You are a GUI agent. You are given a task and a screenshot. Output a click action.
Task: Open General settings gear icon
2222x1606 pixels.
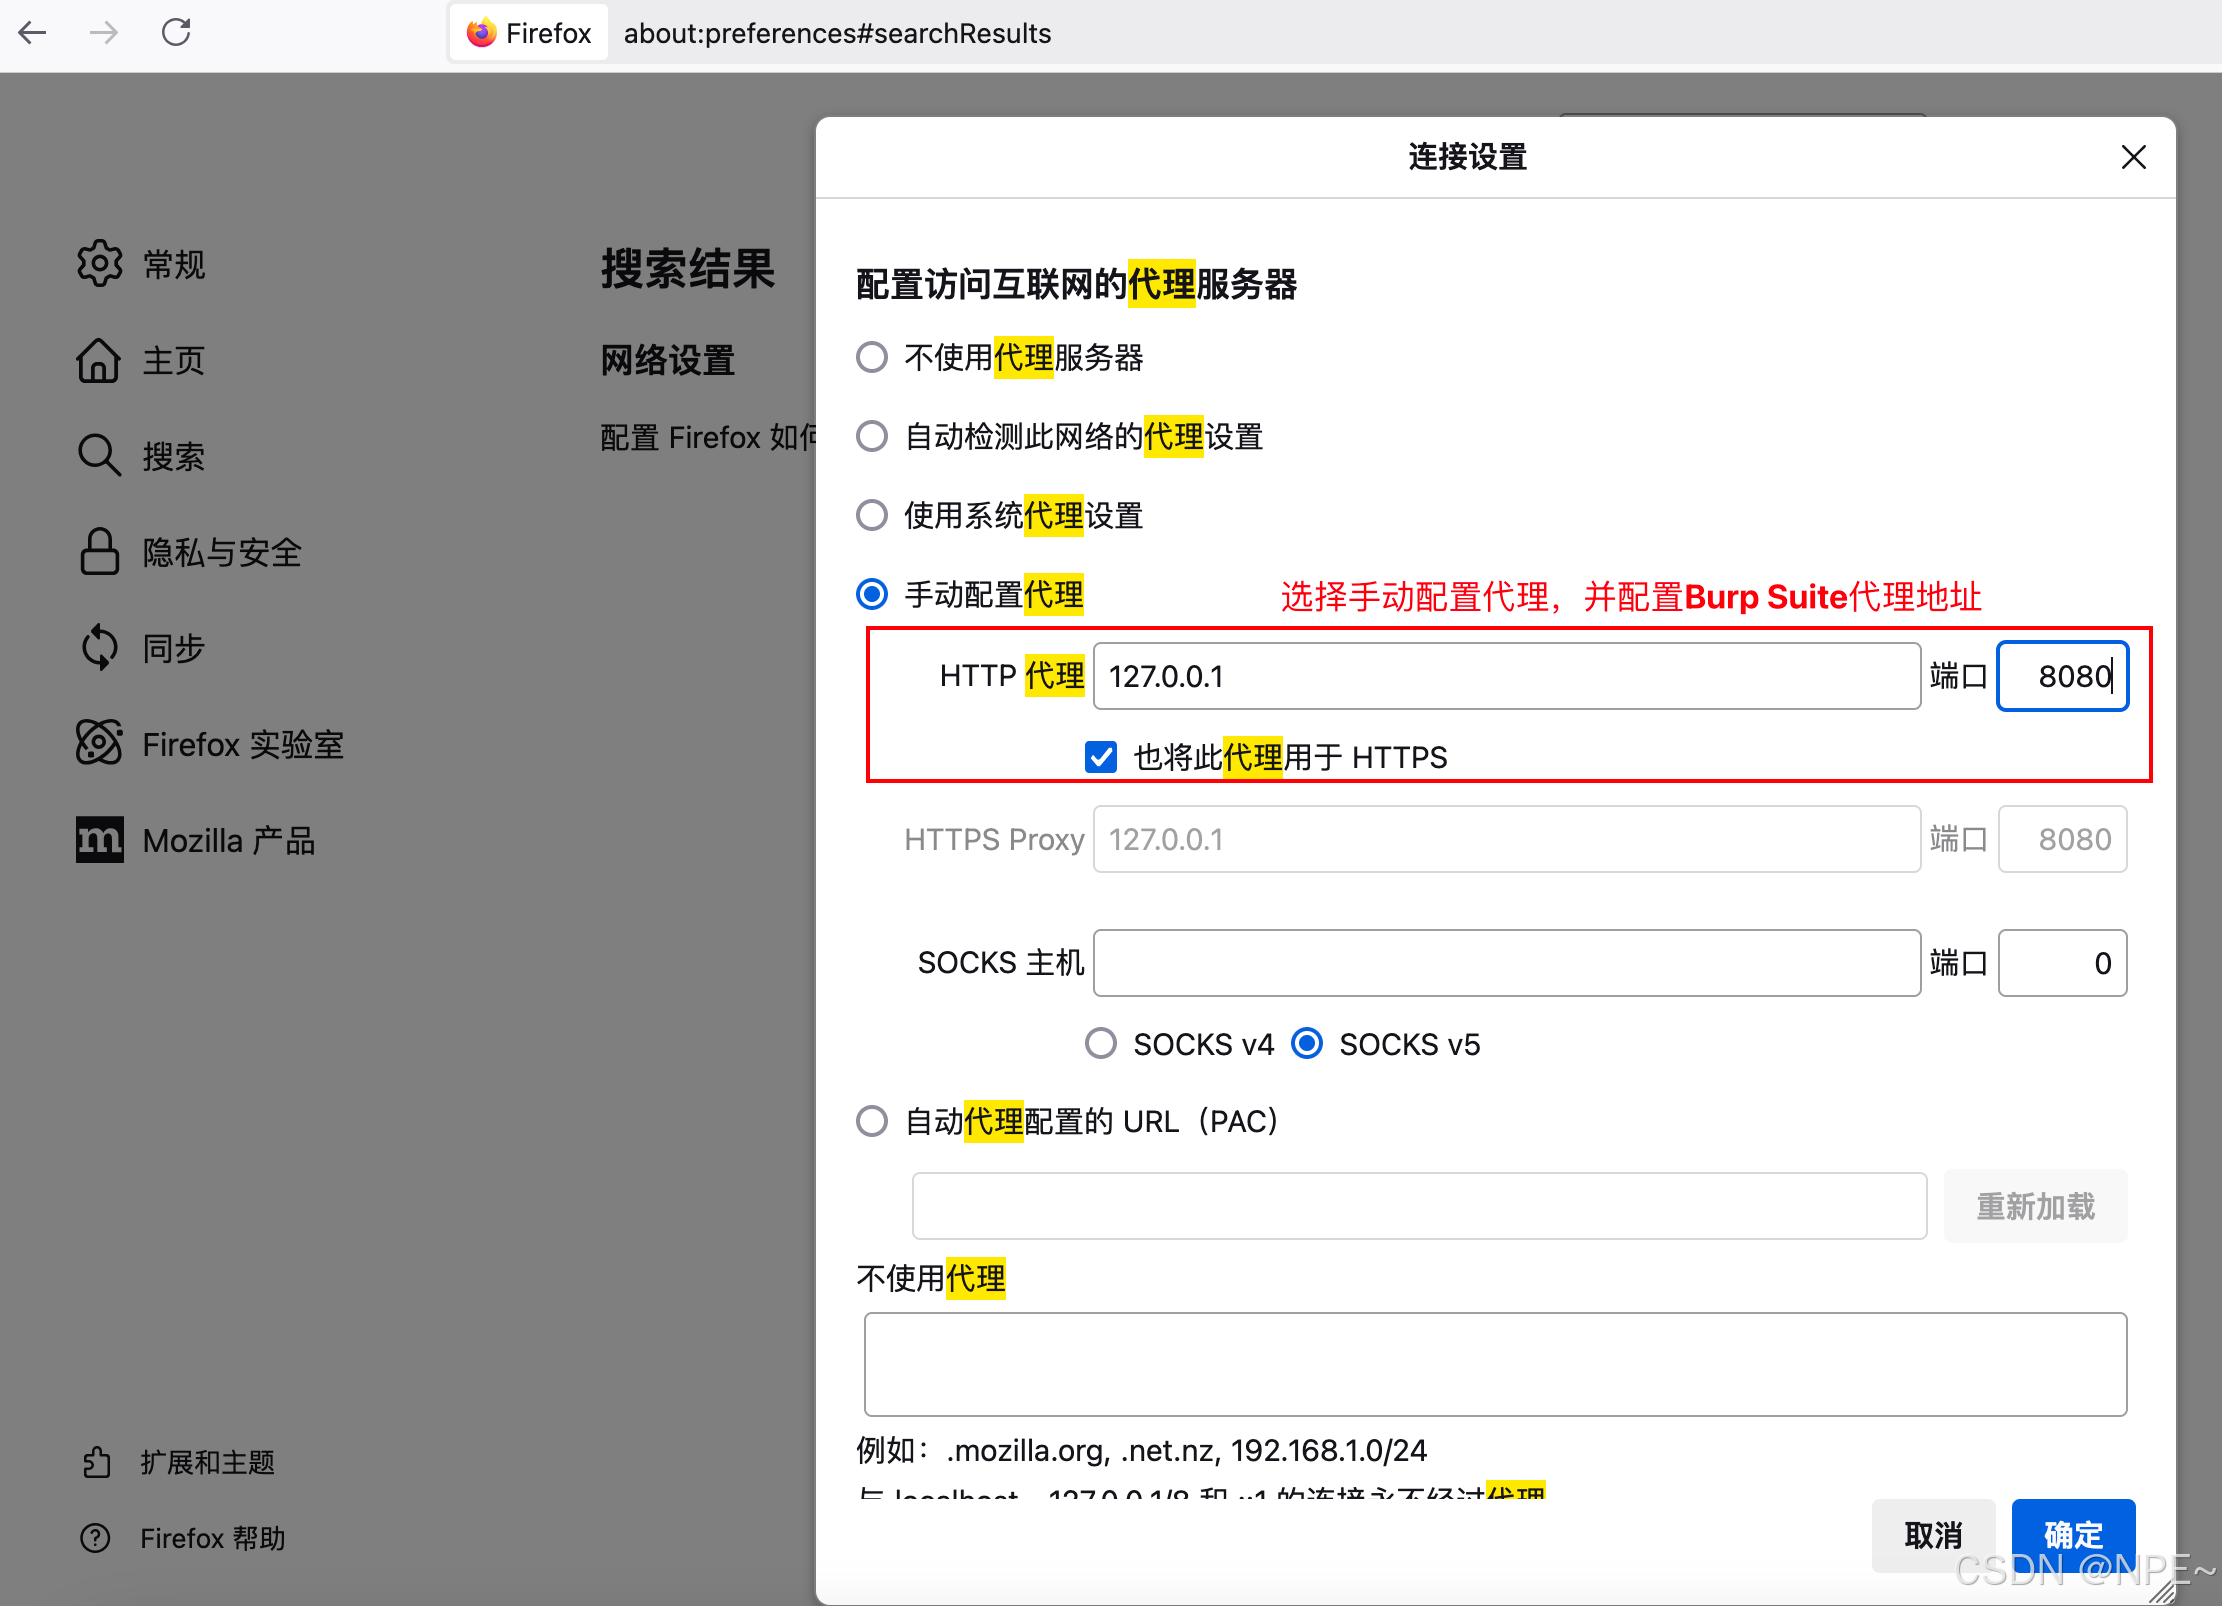pyautogui.click(x=99, y=264)
